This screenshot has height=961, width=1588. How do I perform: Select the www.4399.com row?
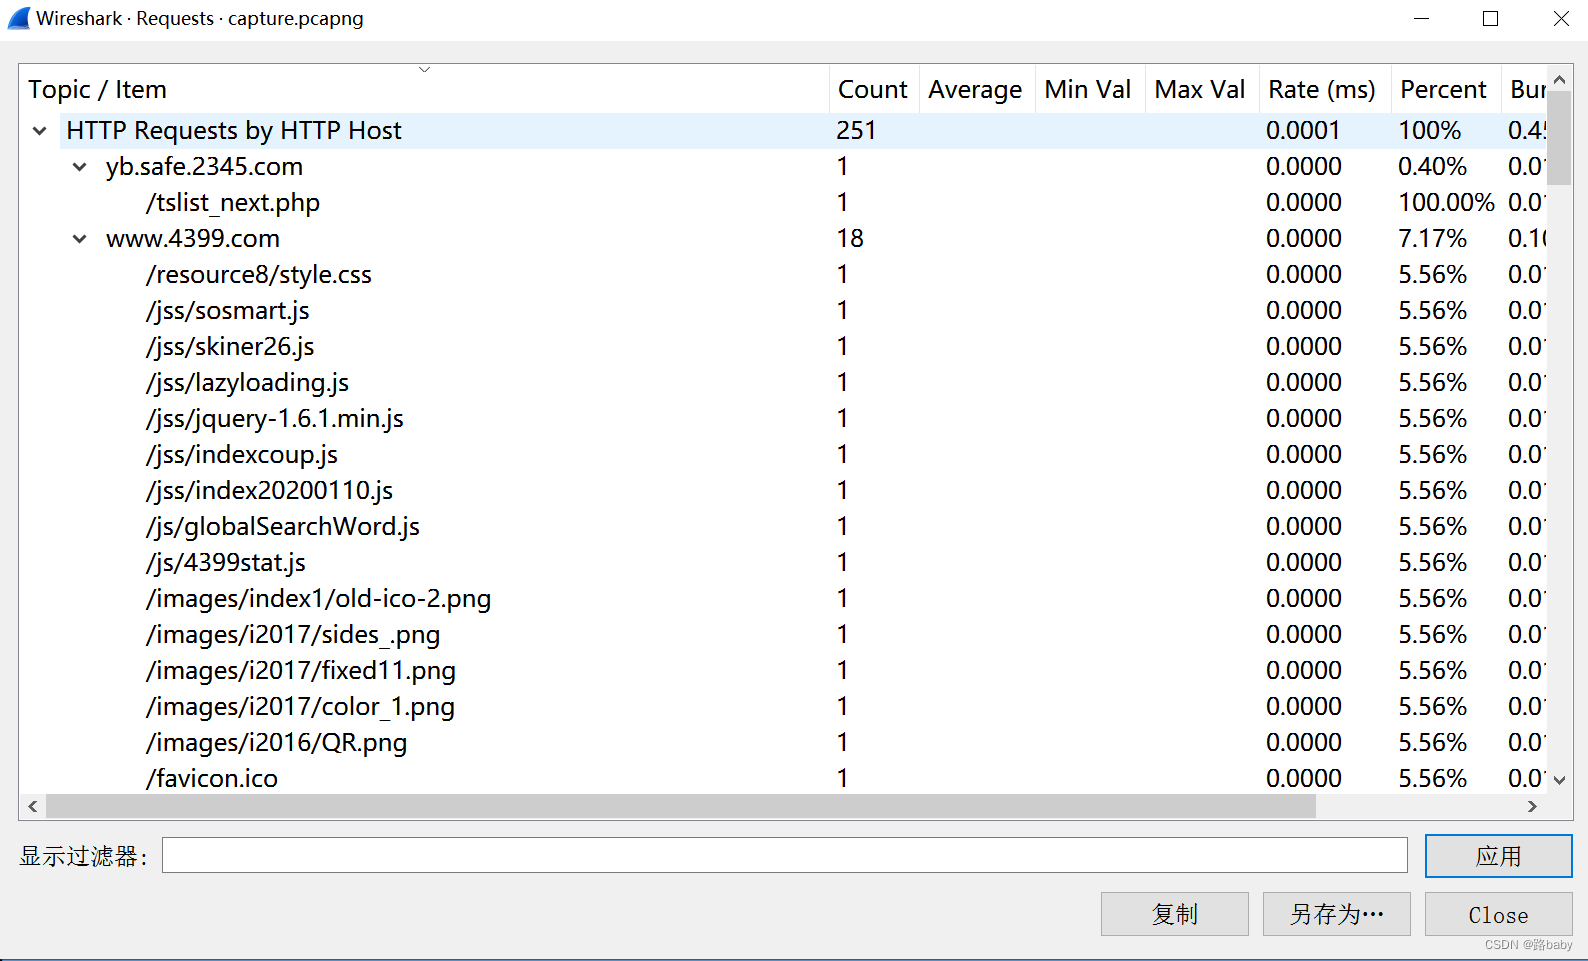(x=783, y=239)
